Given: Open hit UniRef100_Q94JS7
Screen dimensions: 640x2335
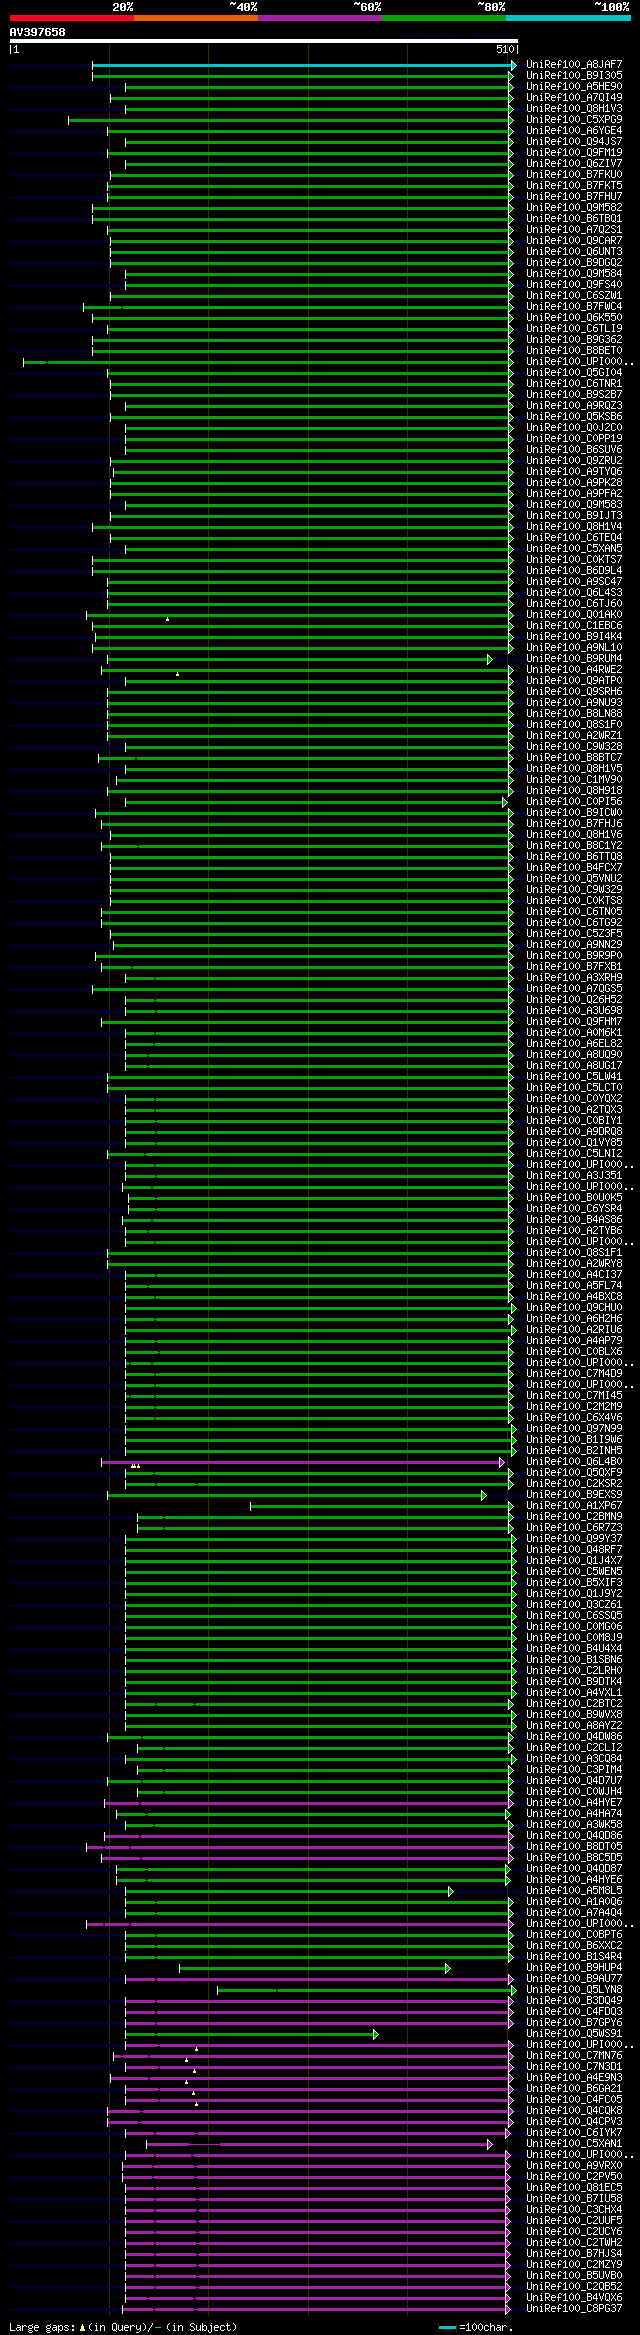Looking at the screenshot, I should (574, 142).
